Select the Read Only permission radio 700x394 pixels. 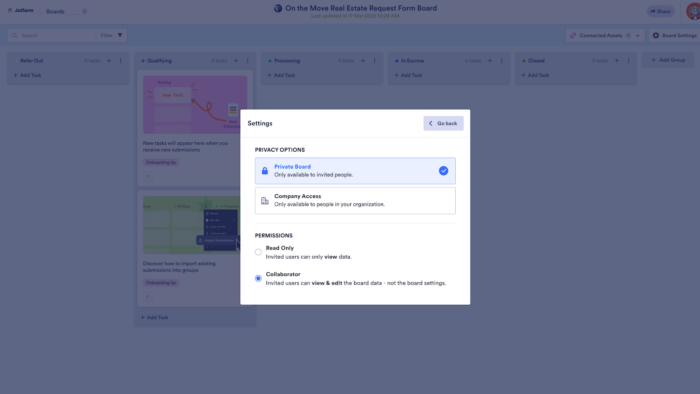tap(258, 252)
